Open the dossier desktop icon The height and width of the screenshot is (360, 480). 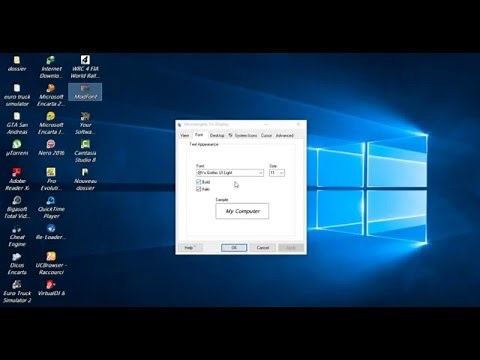[x=17, y=64]
